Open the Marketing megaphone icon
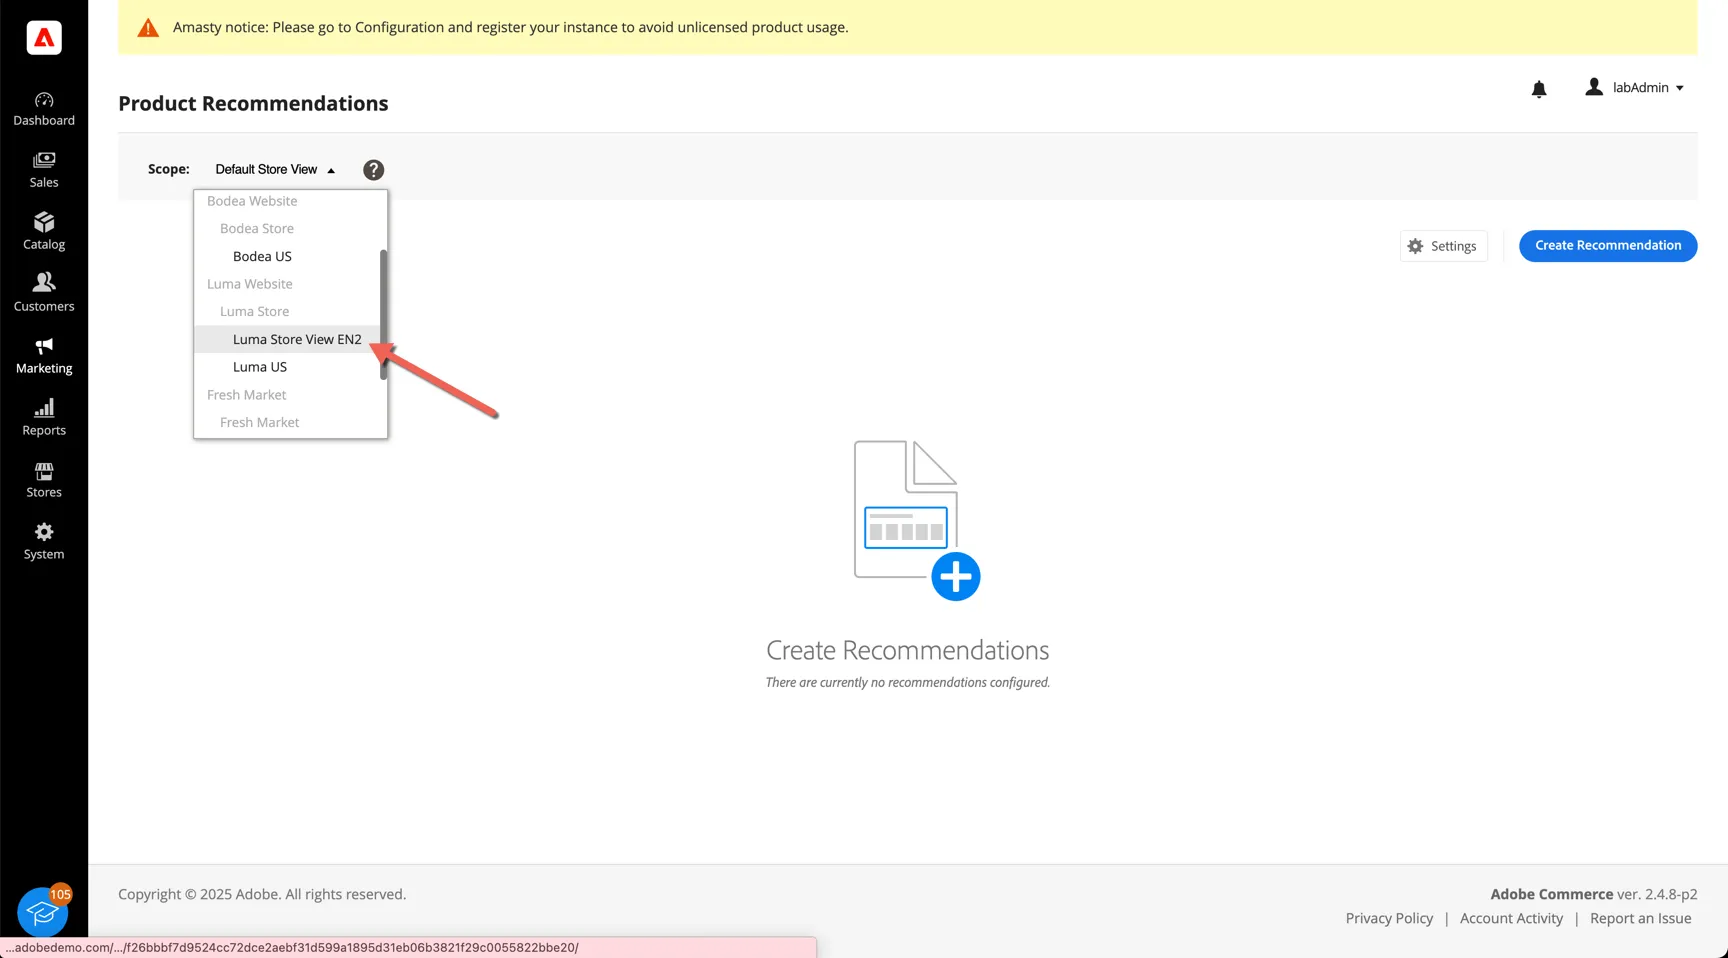 pyautogui.click(x=44, y=346)
